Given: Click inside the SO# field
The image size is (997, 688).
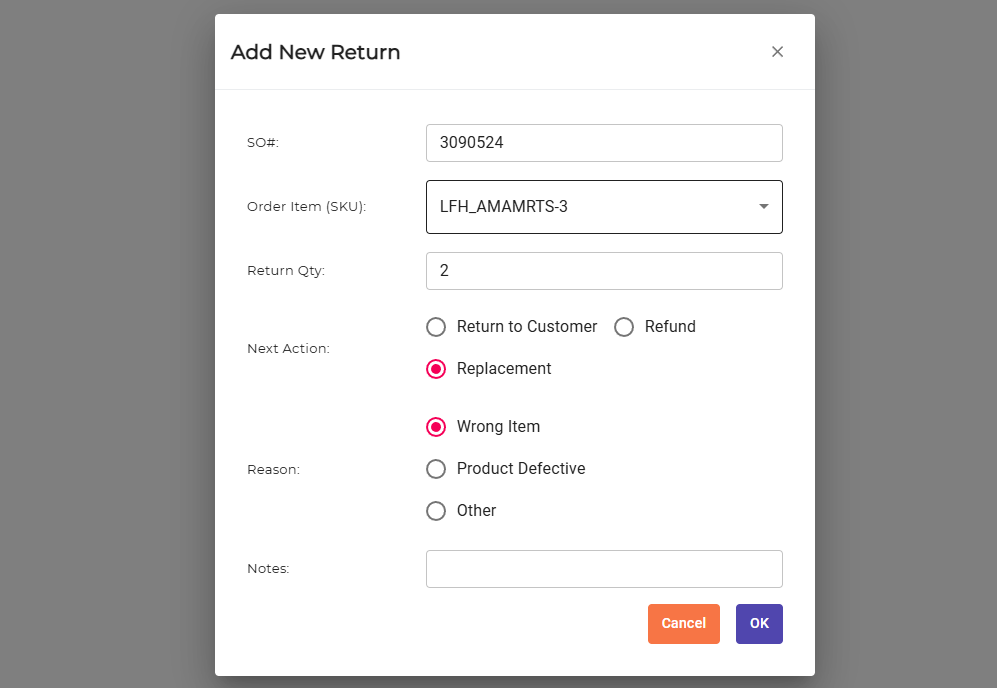Looking at the screenshot, I should (604, 142).
